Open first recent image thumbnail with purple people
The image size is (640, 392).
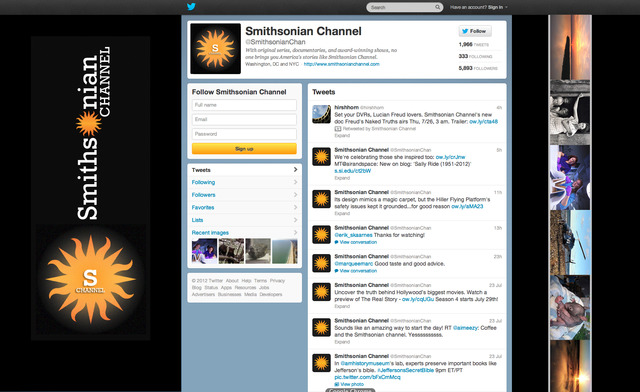[204, 251]
